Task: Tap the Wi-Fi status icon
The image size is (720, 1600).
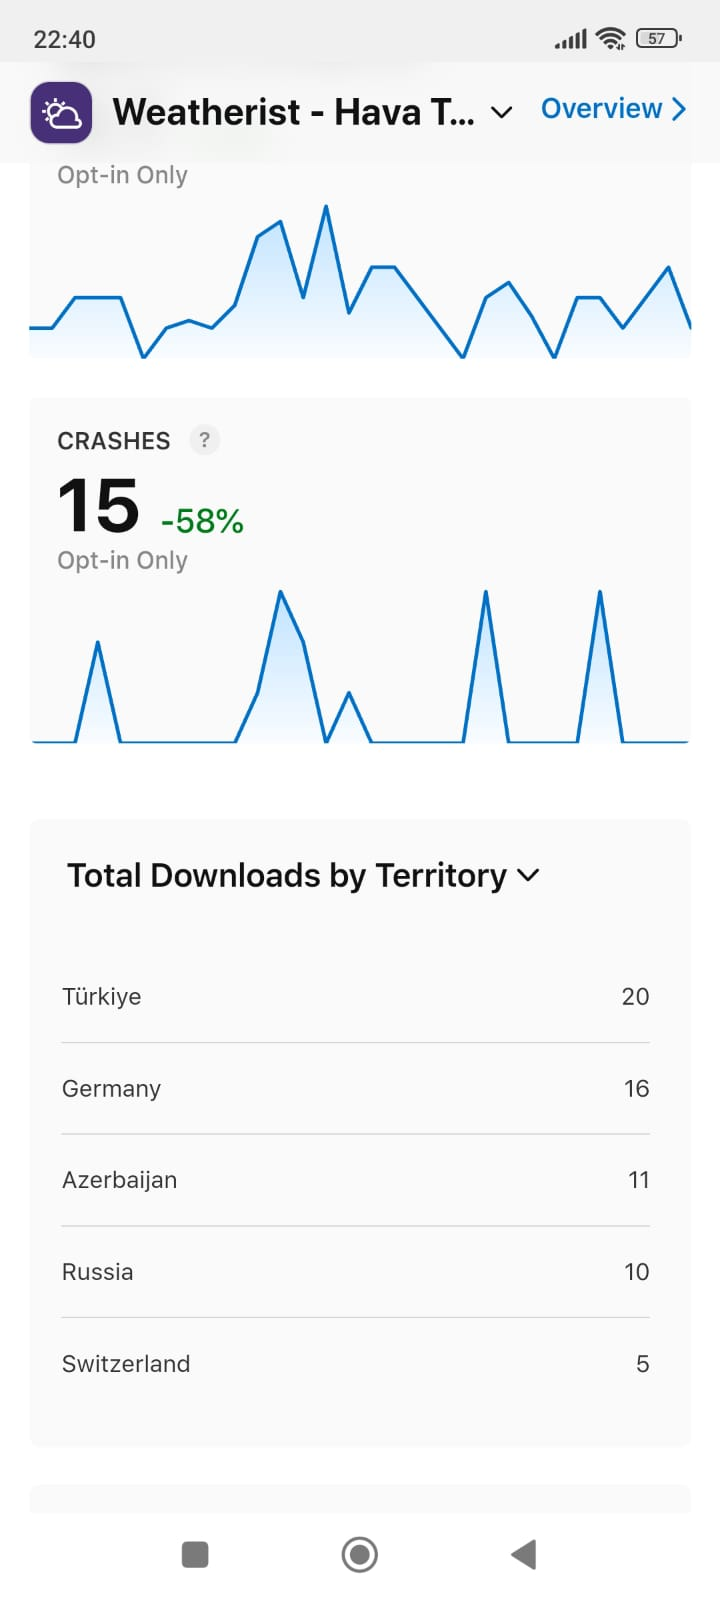Action: click(610, 38)
